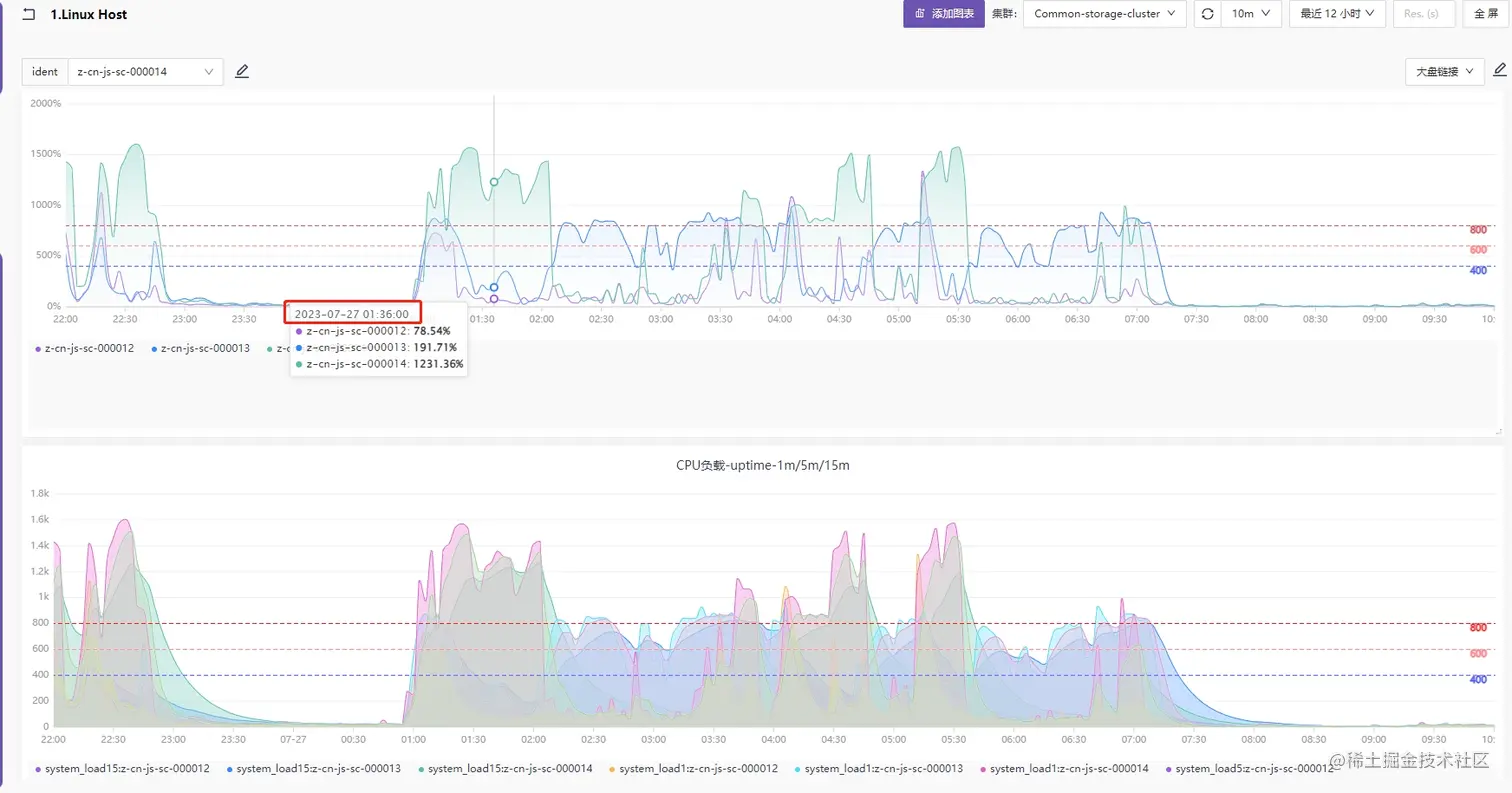Screen dimensions: 1512x793
Task: Click the resize handle at chart panel corner
Action: (1498, 431)
